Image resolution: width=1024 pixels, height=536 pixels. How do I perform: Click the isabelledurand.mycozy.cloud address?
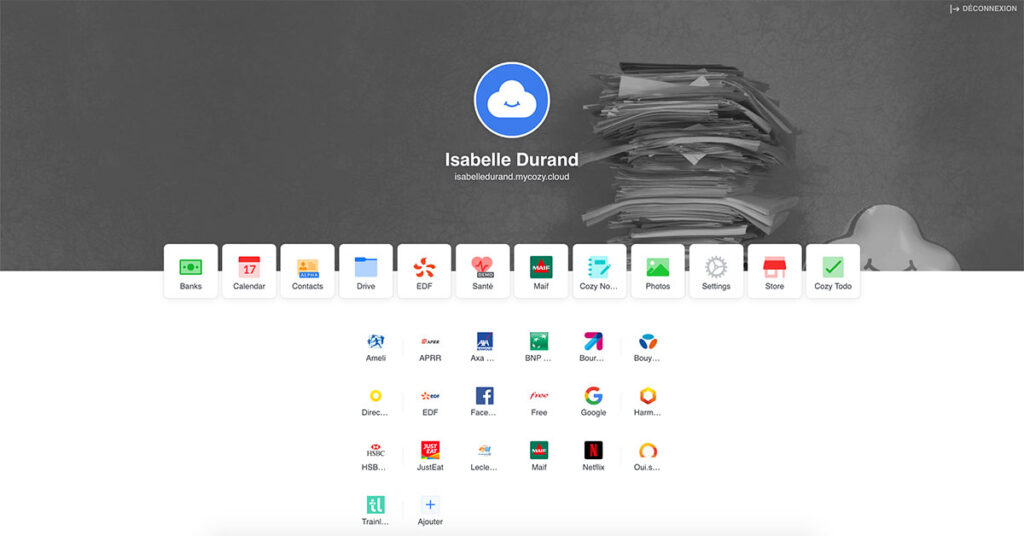click(512, 177)
